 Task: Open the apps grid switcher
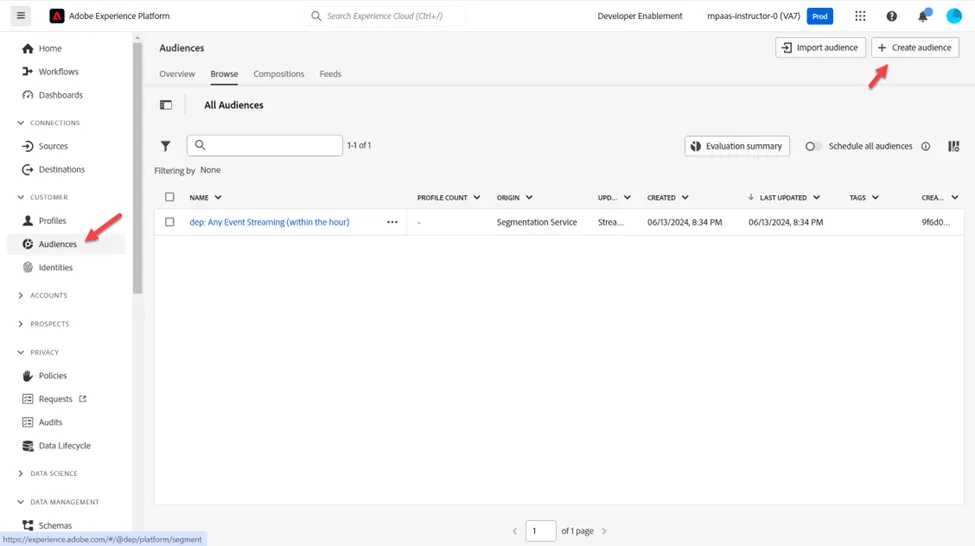[860, 16]
